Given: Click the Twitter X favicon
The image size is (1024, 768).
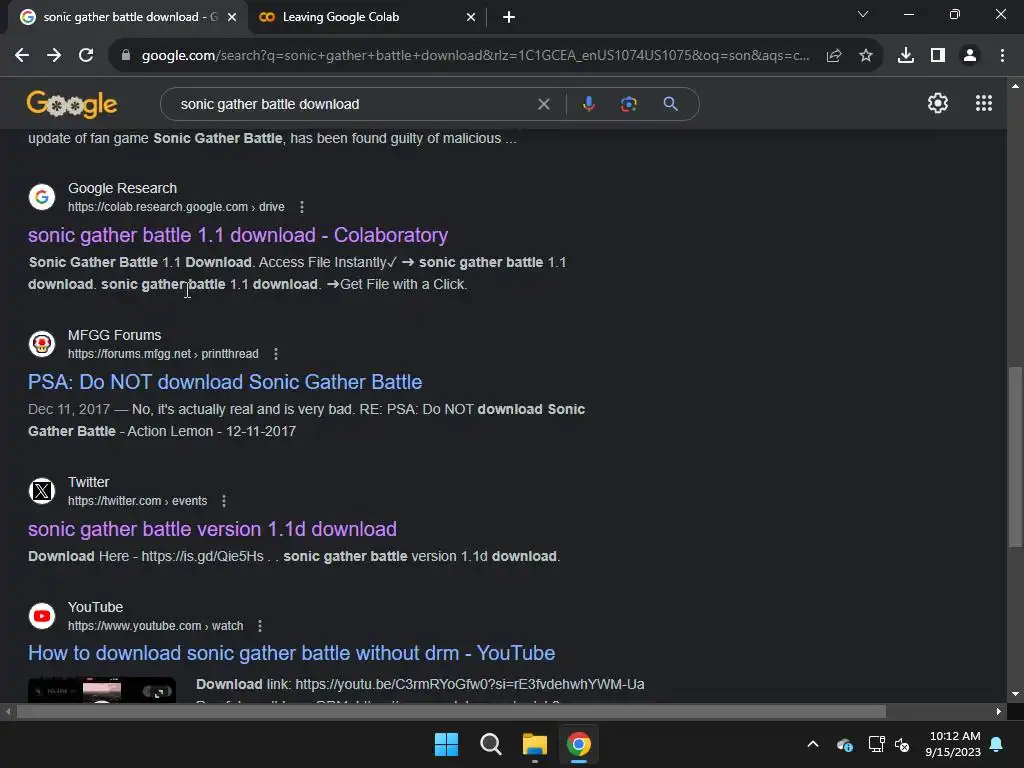Looking at the screenshot, I should 42,490.
